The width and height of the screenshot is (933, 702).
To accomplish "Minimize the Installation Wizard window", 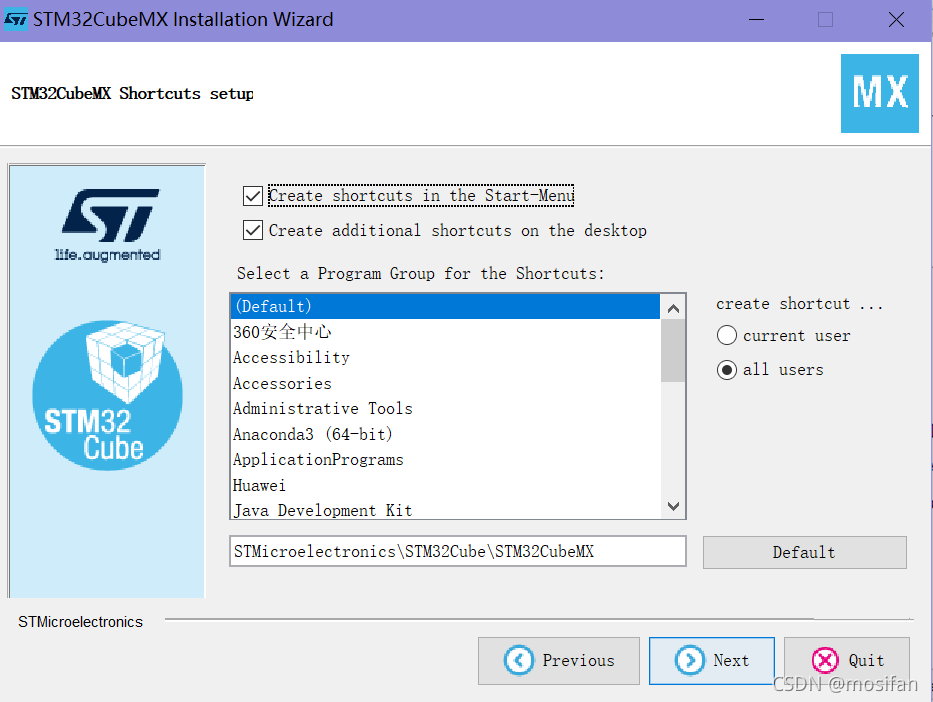I will click(x=756, y=20).
